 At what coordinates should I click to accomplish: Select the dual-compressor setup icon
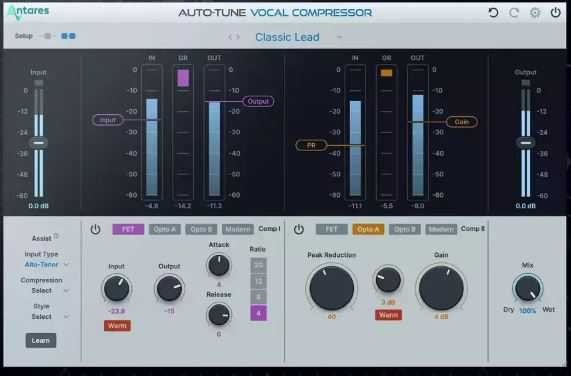tap(68, 36)
